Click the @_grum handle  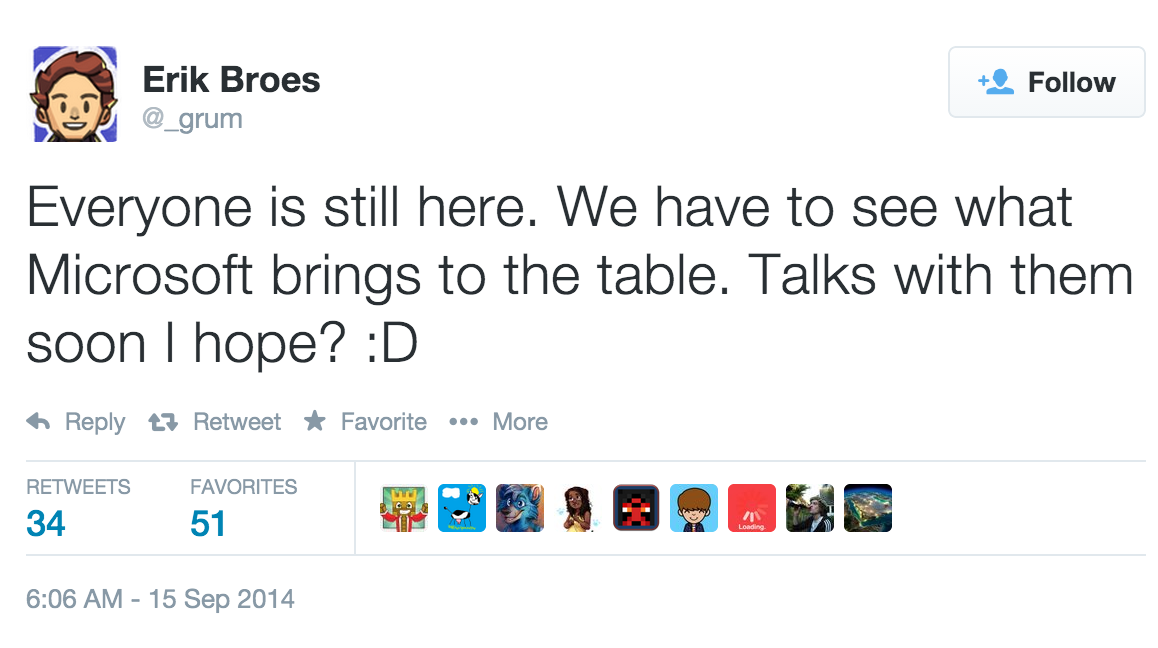pos(192,119)
